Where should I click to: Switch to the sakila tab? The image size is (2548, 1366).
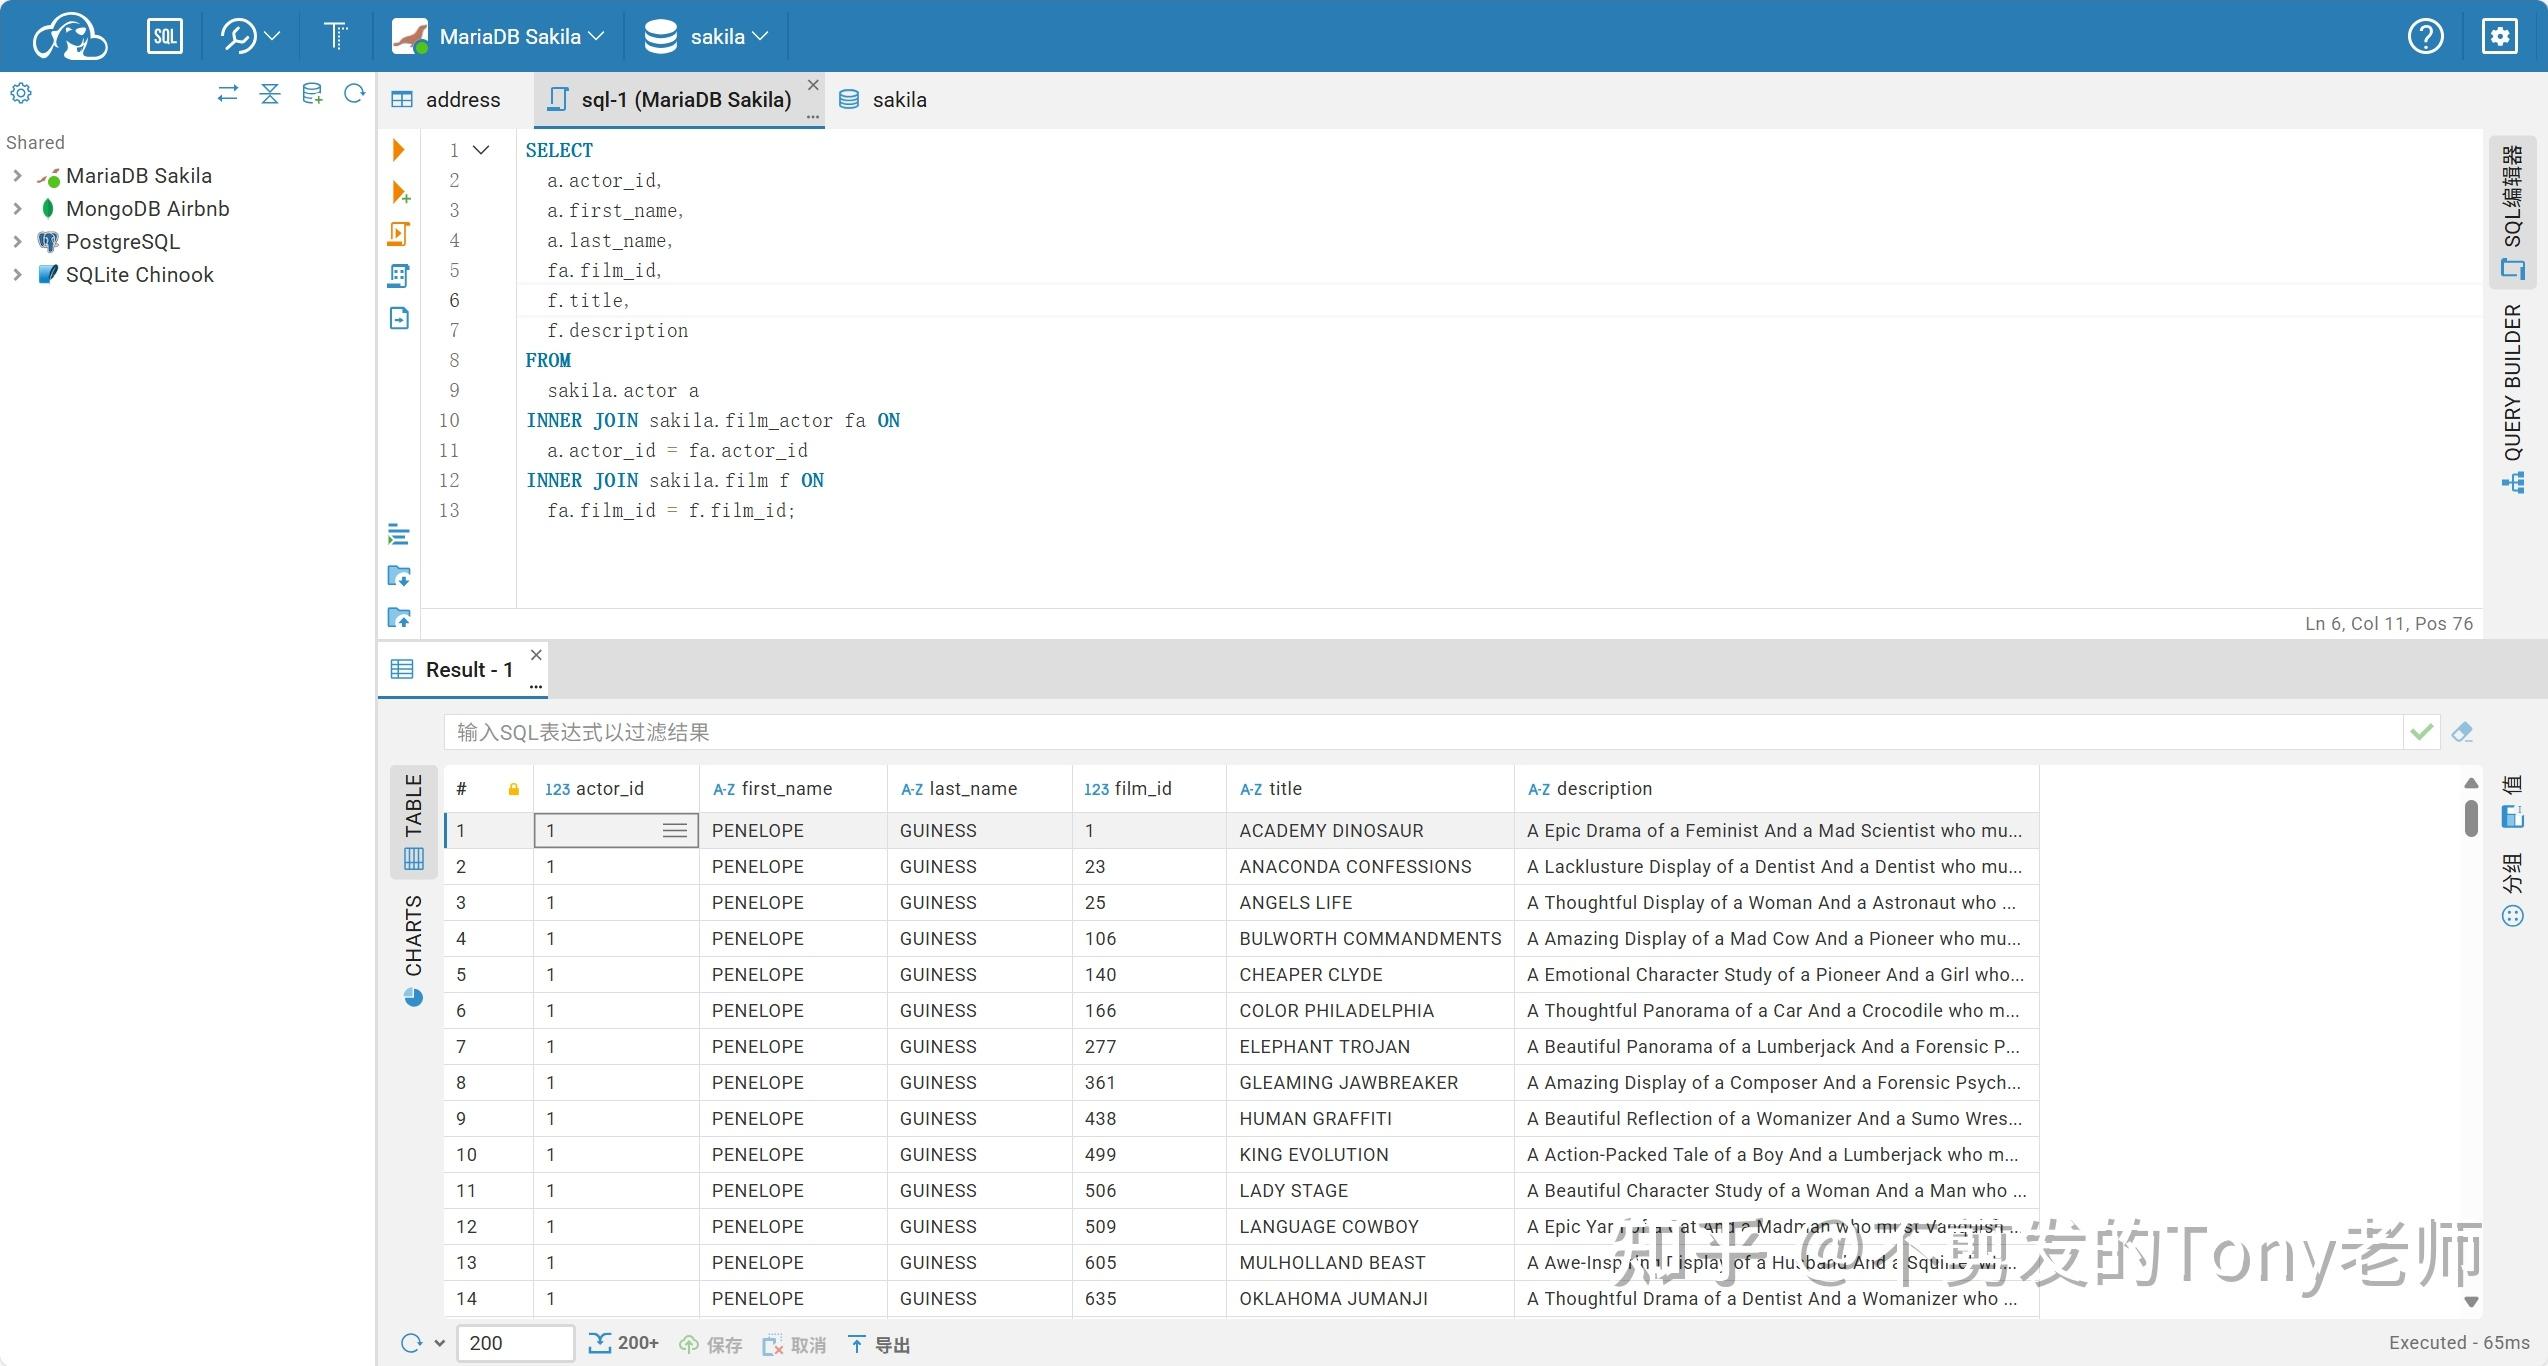pos(884,100)
